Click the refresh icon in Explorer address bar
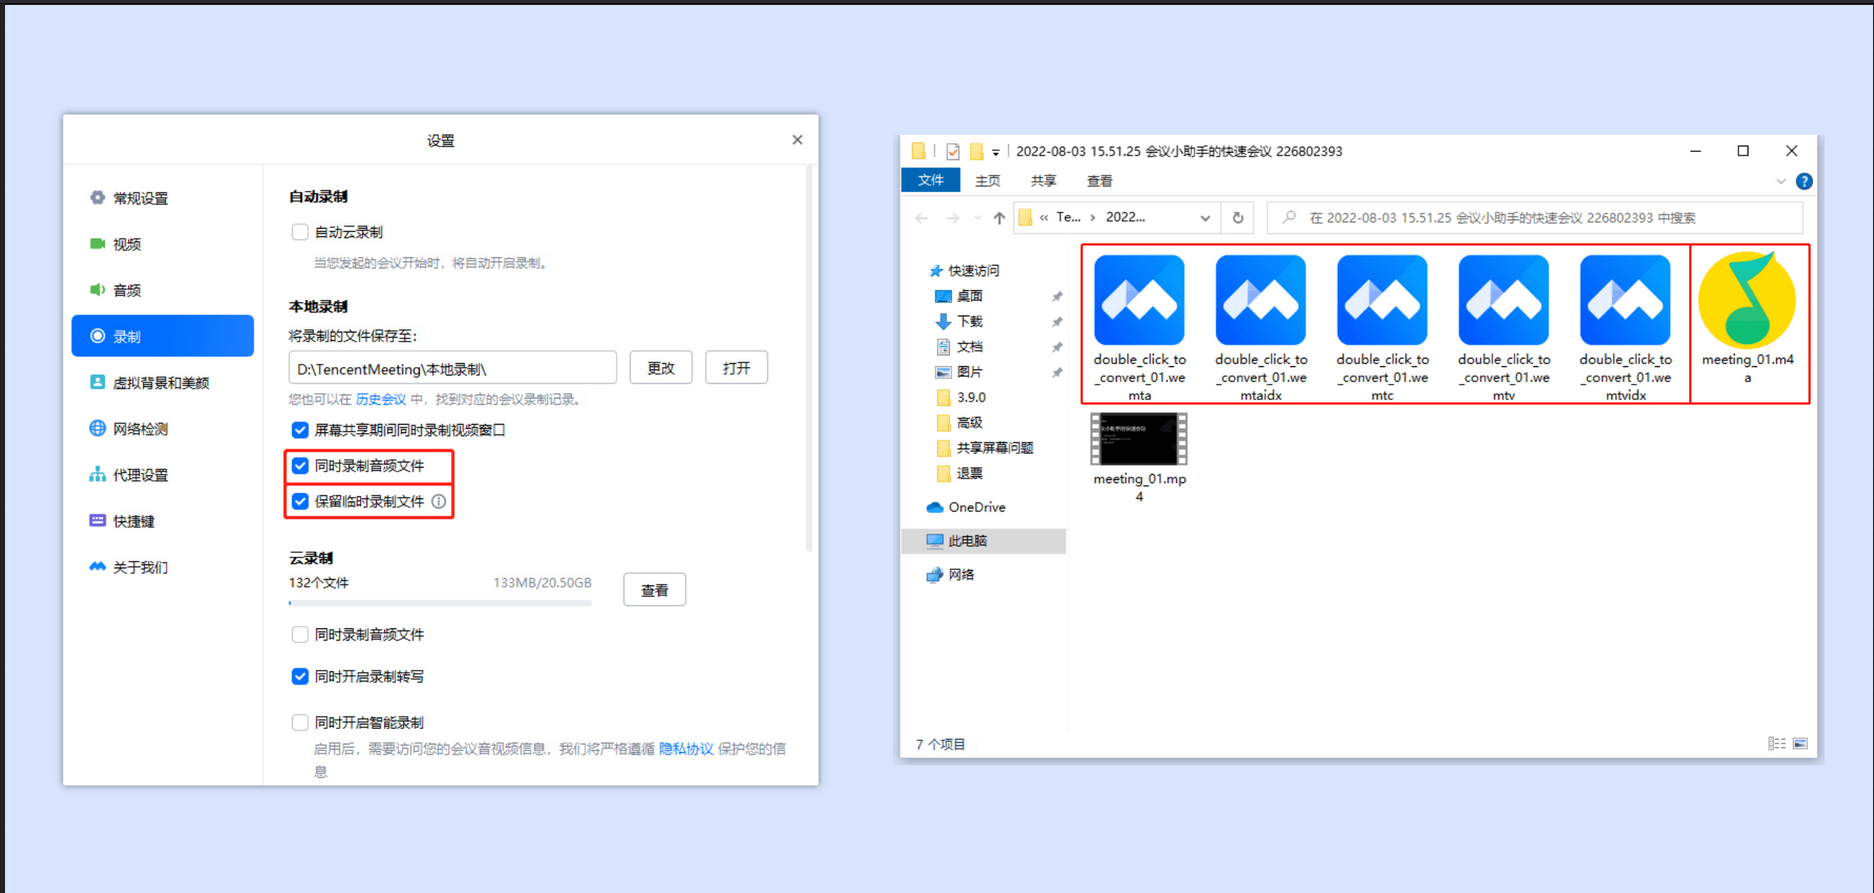Viewport: 1874px width, 893px height. pyautogui.click(x=1238, y=218)
